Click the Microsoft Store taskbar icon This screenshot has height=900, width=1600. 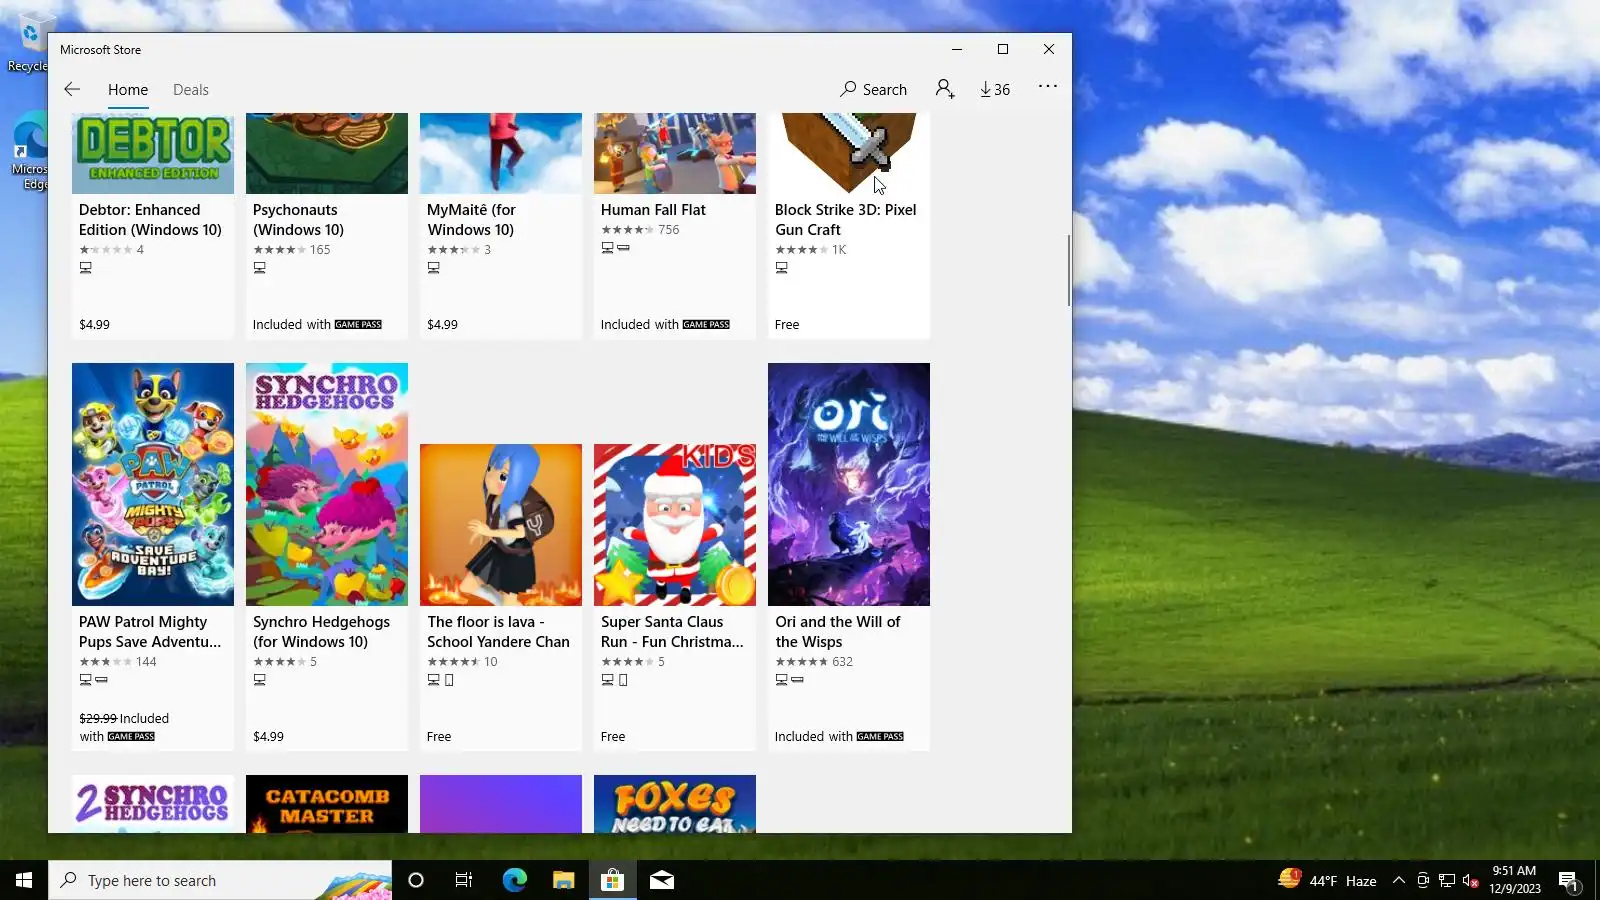click(x=612, y=880)
